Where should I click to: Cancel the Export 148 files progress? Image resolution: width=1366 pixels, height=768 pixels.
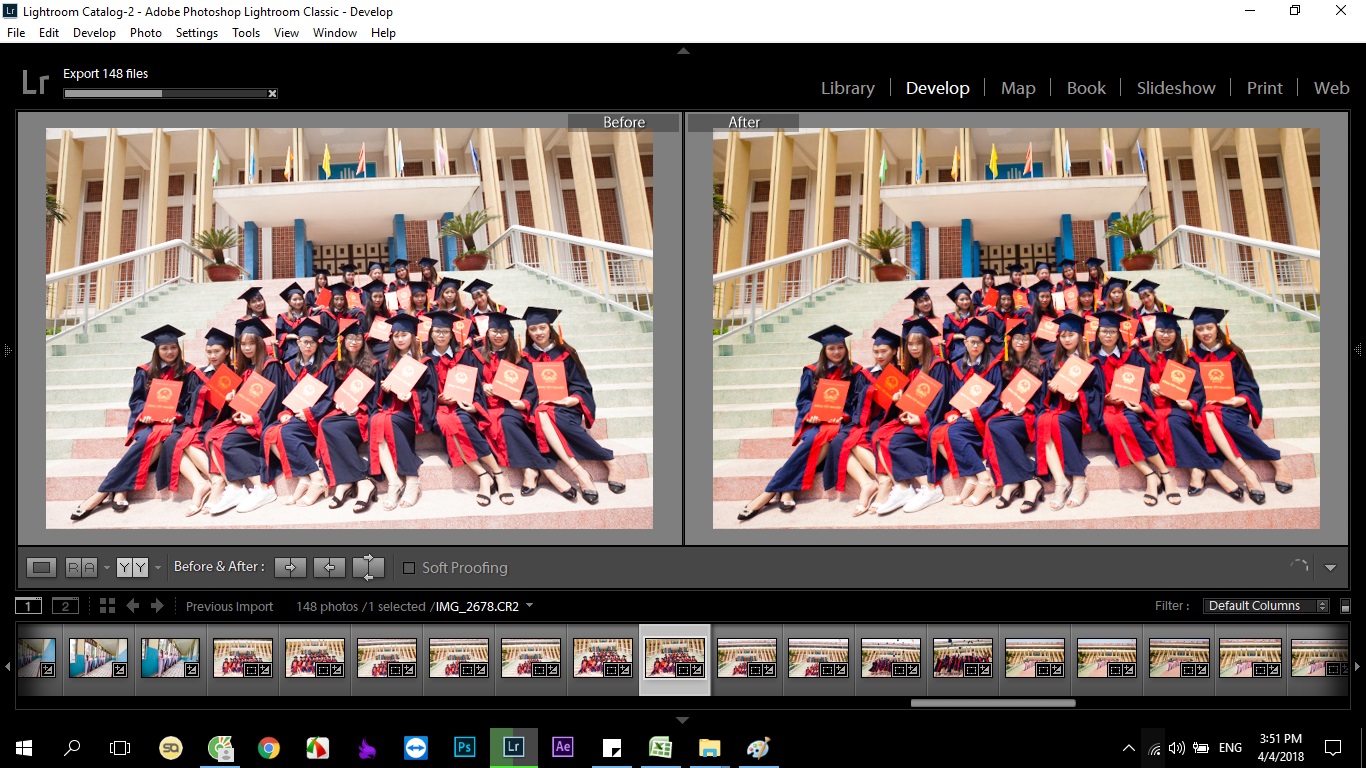272,94
